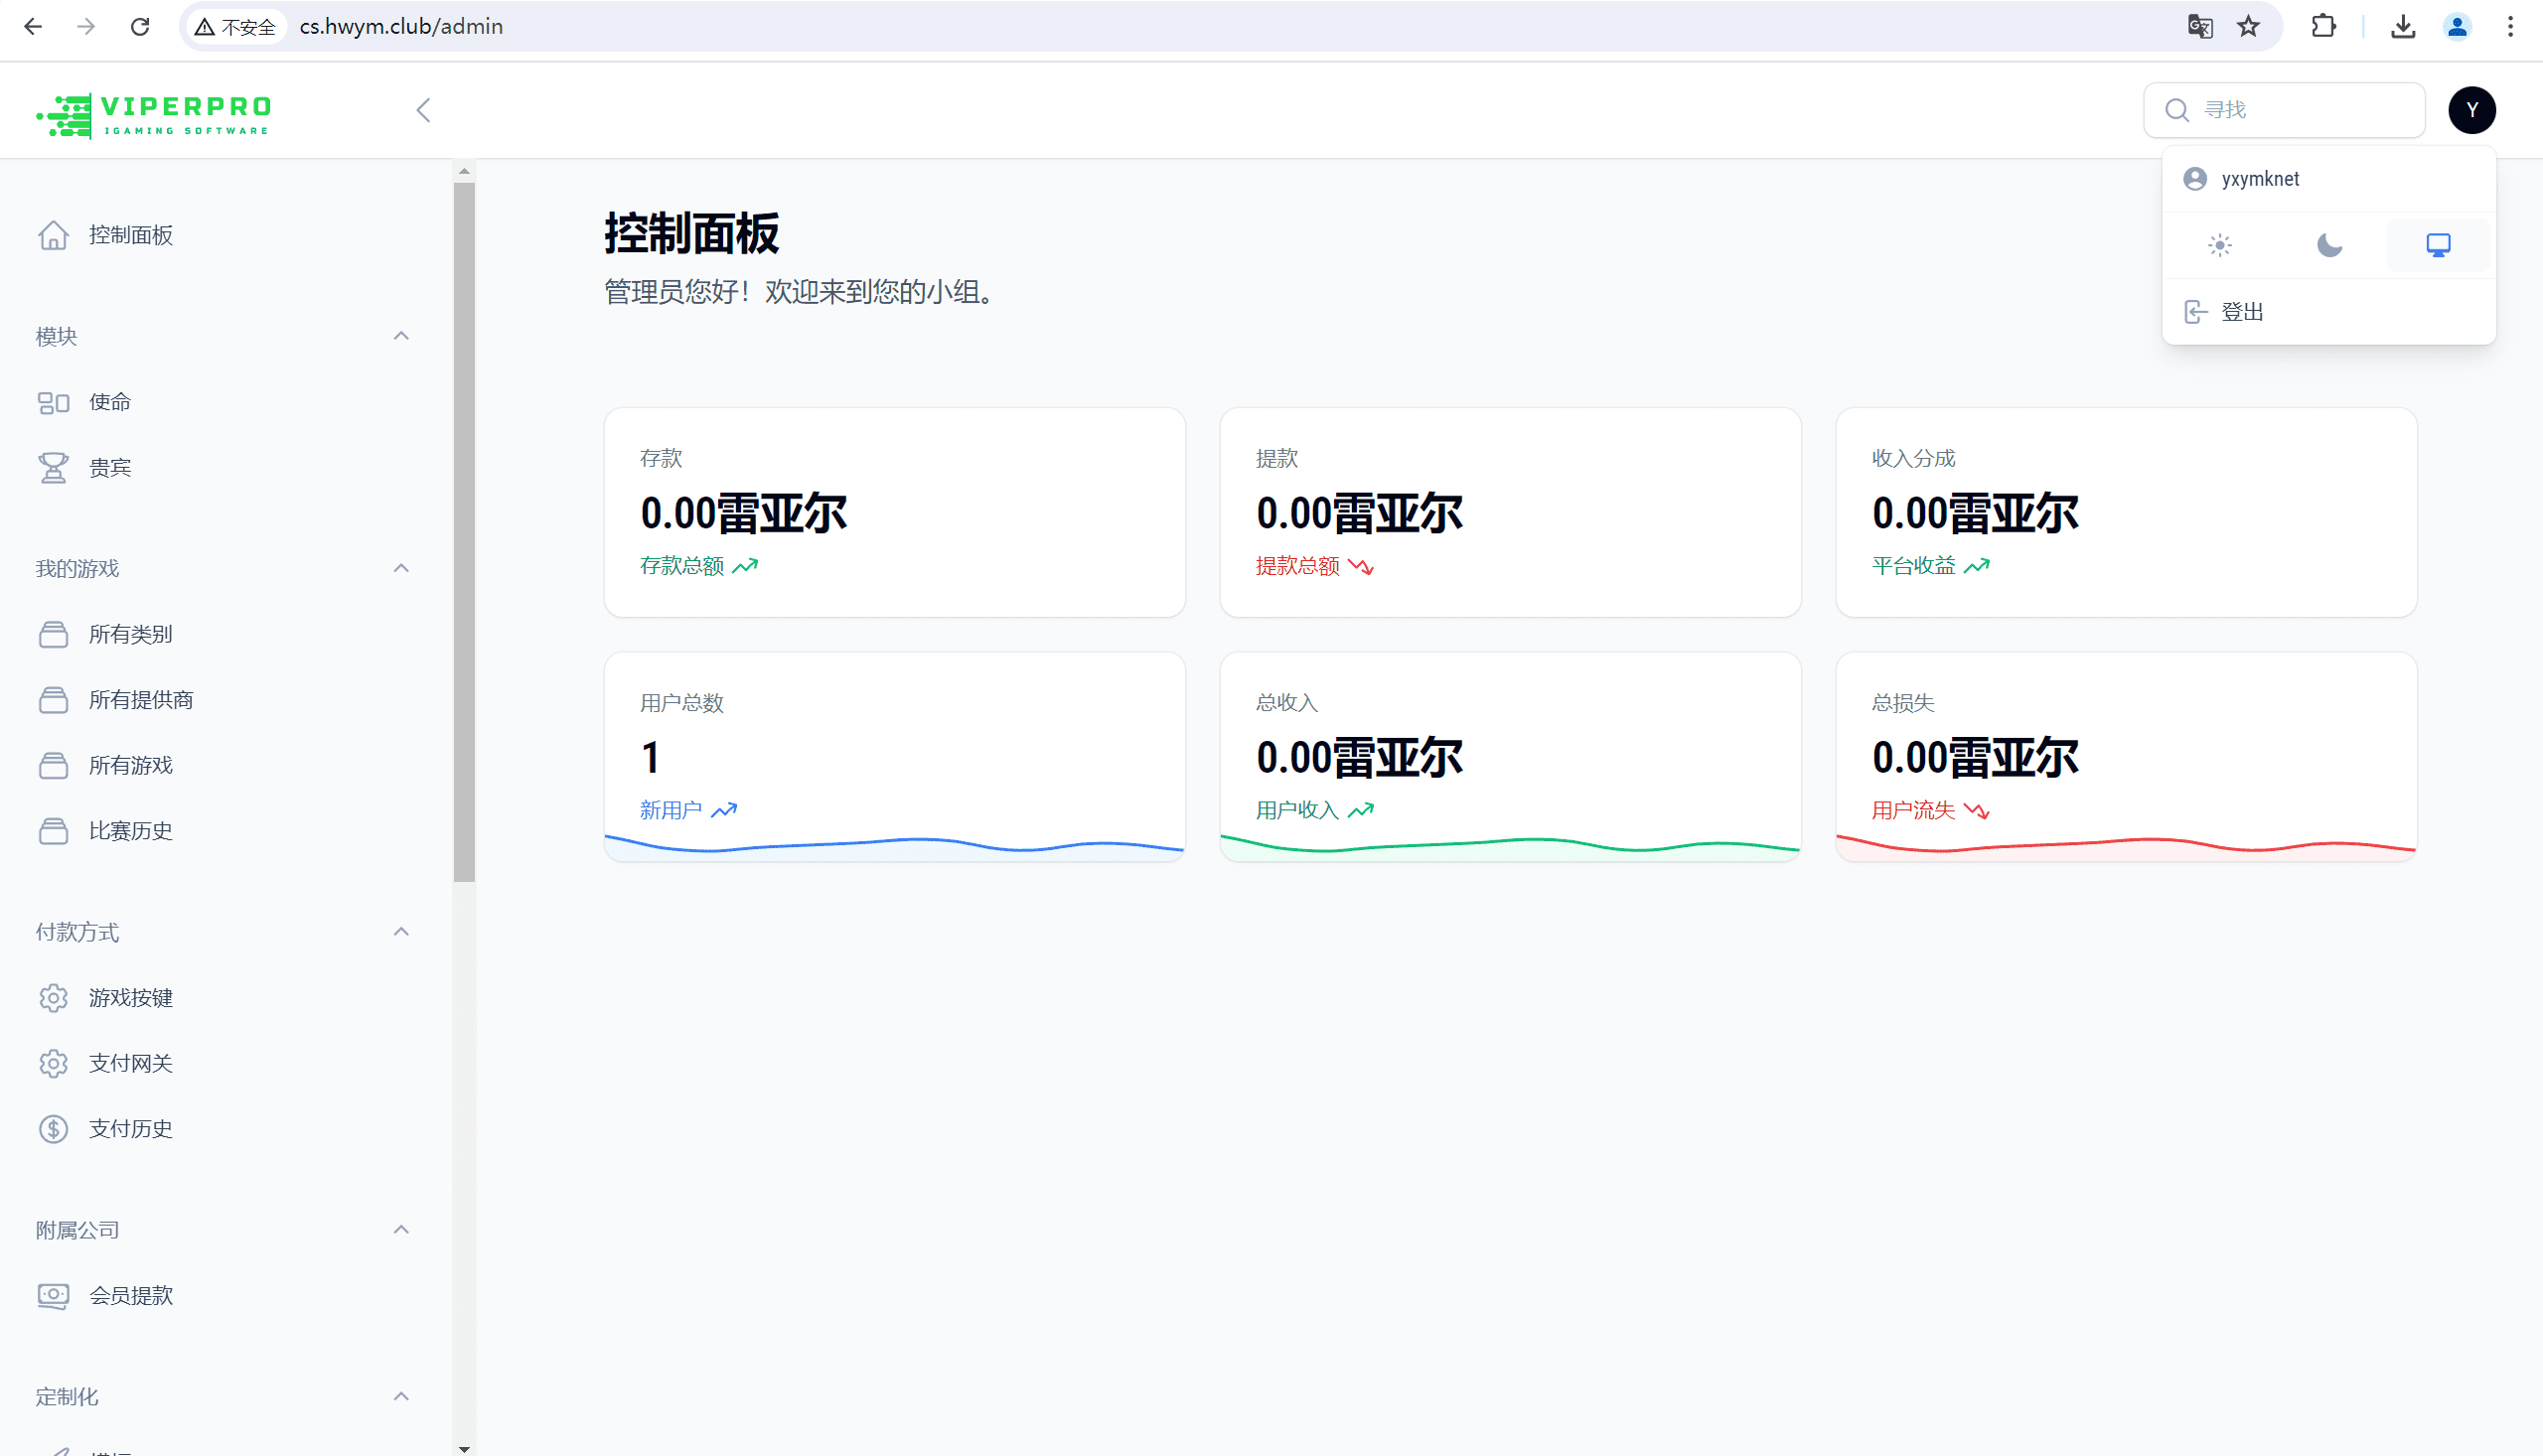This screenshot has width=2543, height=1456.
Task: Open the 控制面板 home link
Action: [130, 235]
